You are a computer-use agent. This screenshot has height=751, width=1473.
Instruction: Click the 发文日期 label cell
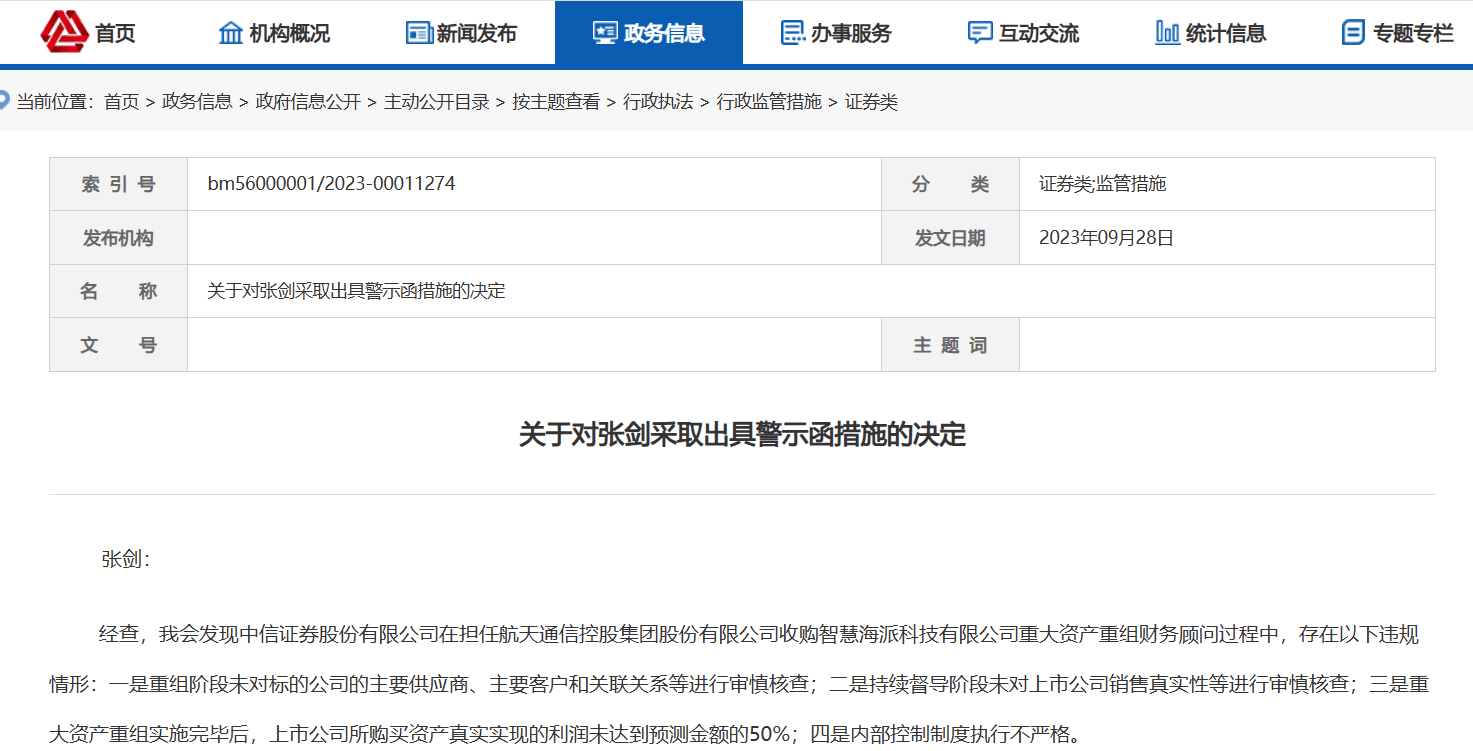[950, 238]
